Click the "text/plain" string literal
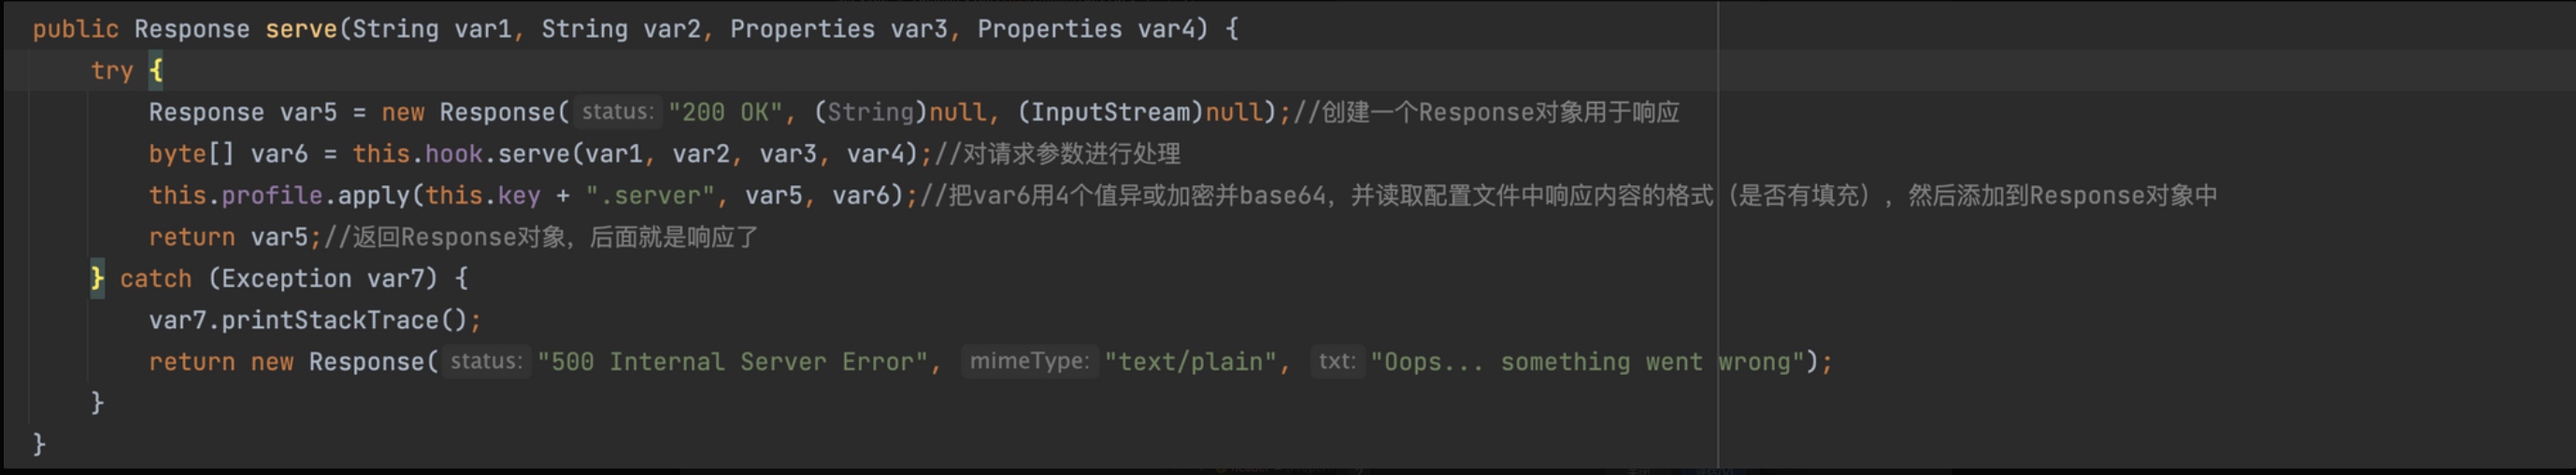 click(x=1190, y=361)
